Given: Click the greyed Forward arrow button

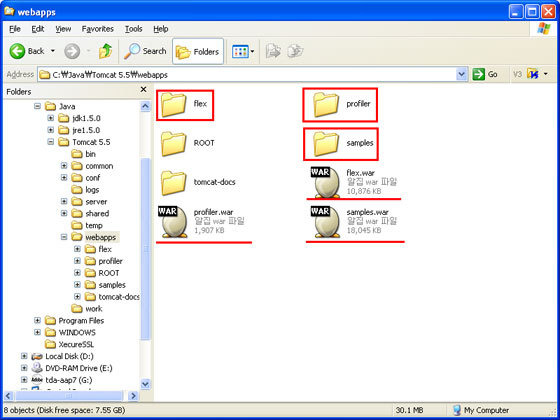Looking at the screenshot, I should click(x=72, y=51).
